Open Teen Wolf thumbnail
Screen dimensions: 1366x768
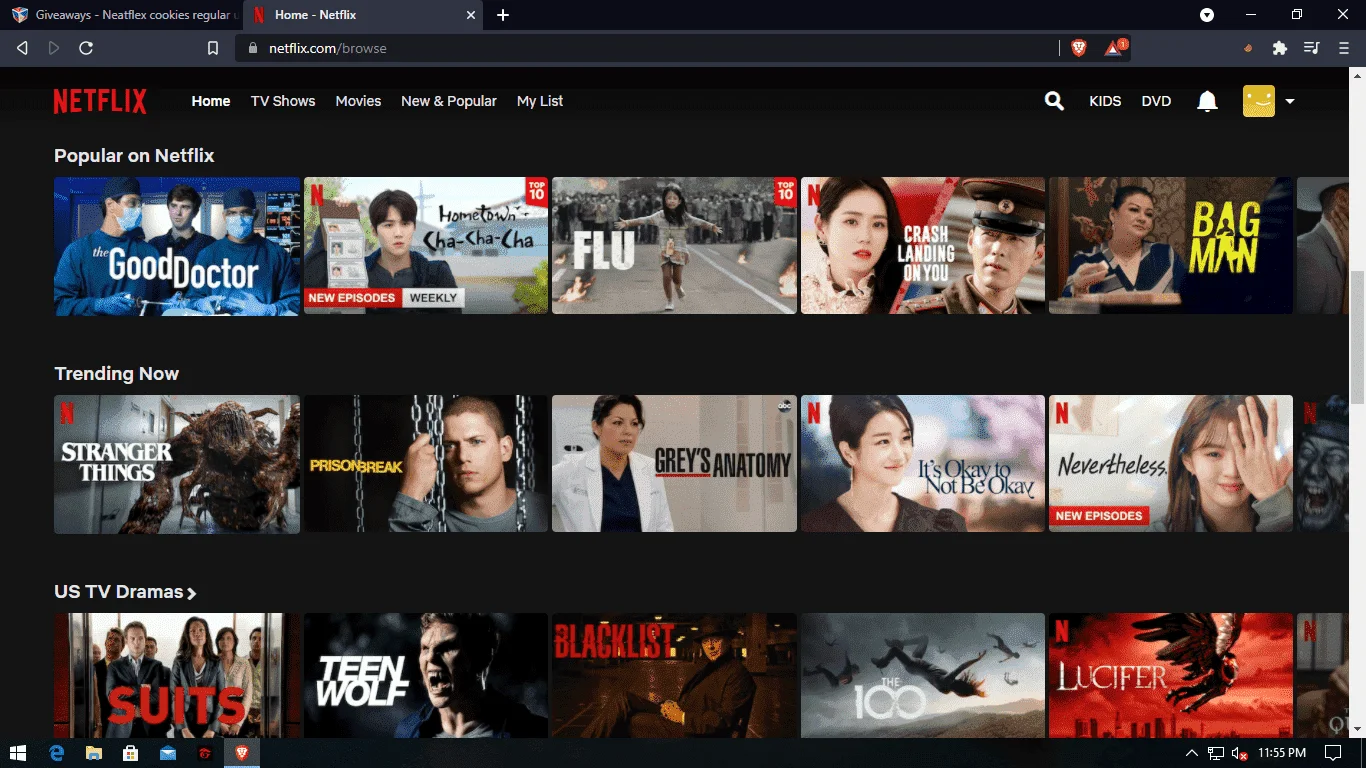(x=426, y=676)
